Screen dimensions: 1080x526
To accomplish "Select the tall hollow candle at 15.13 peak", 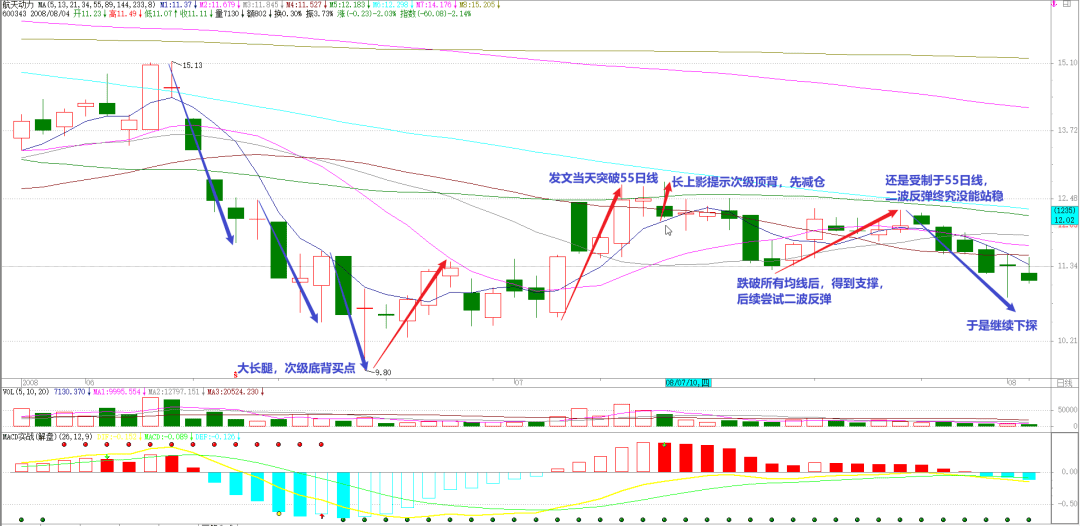I will [x=150, y=97].
